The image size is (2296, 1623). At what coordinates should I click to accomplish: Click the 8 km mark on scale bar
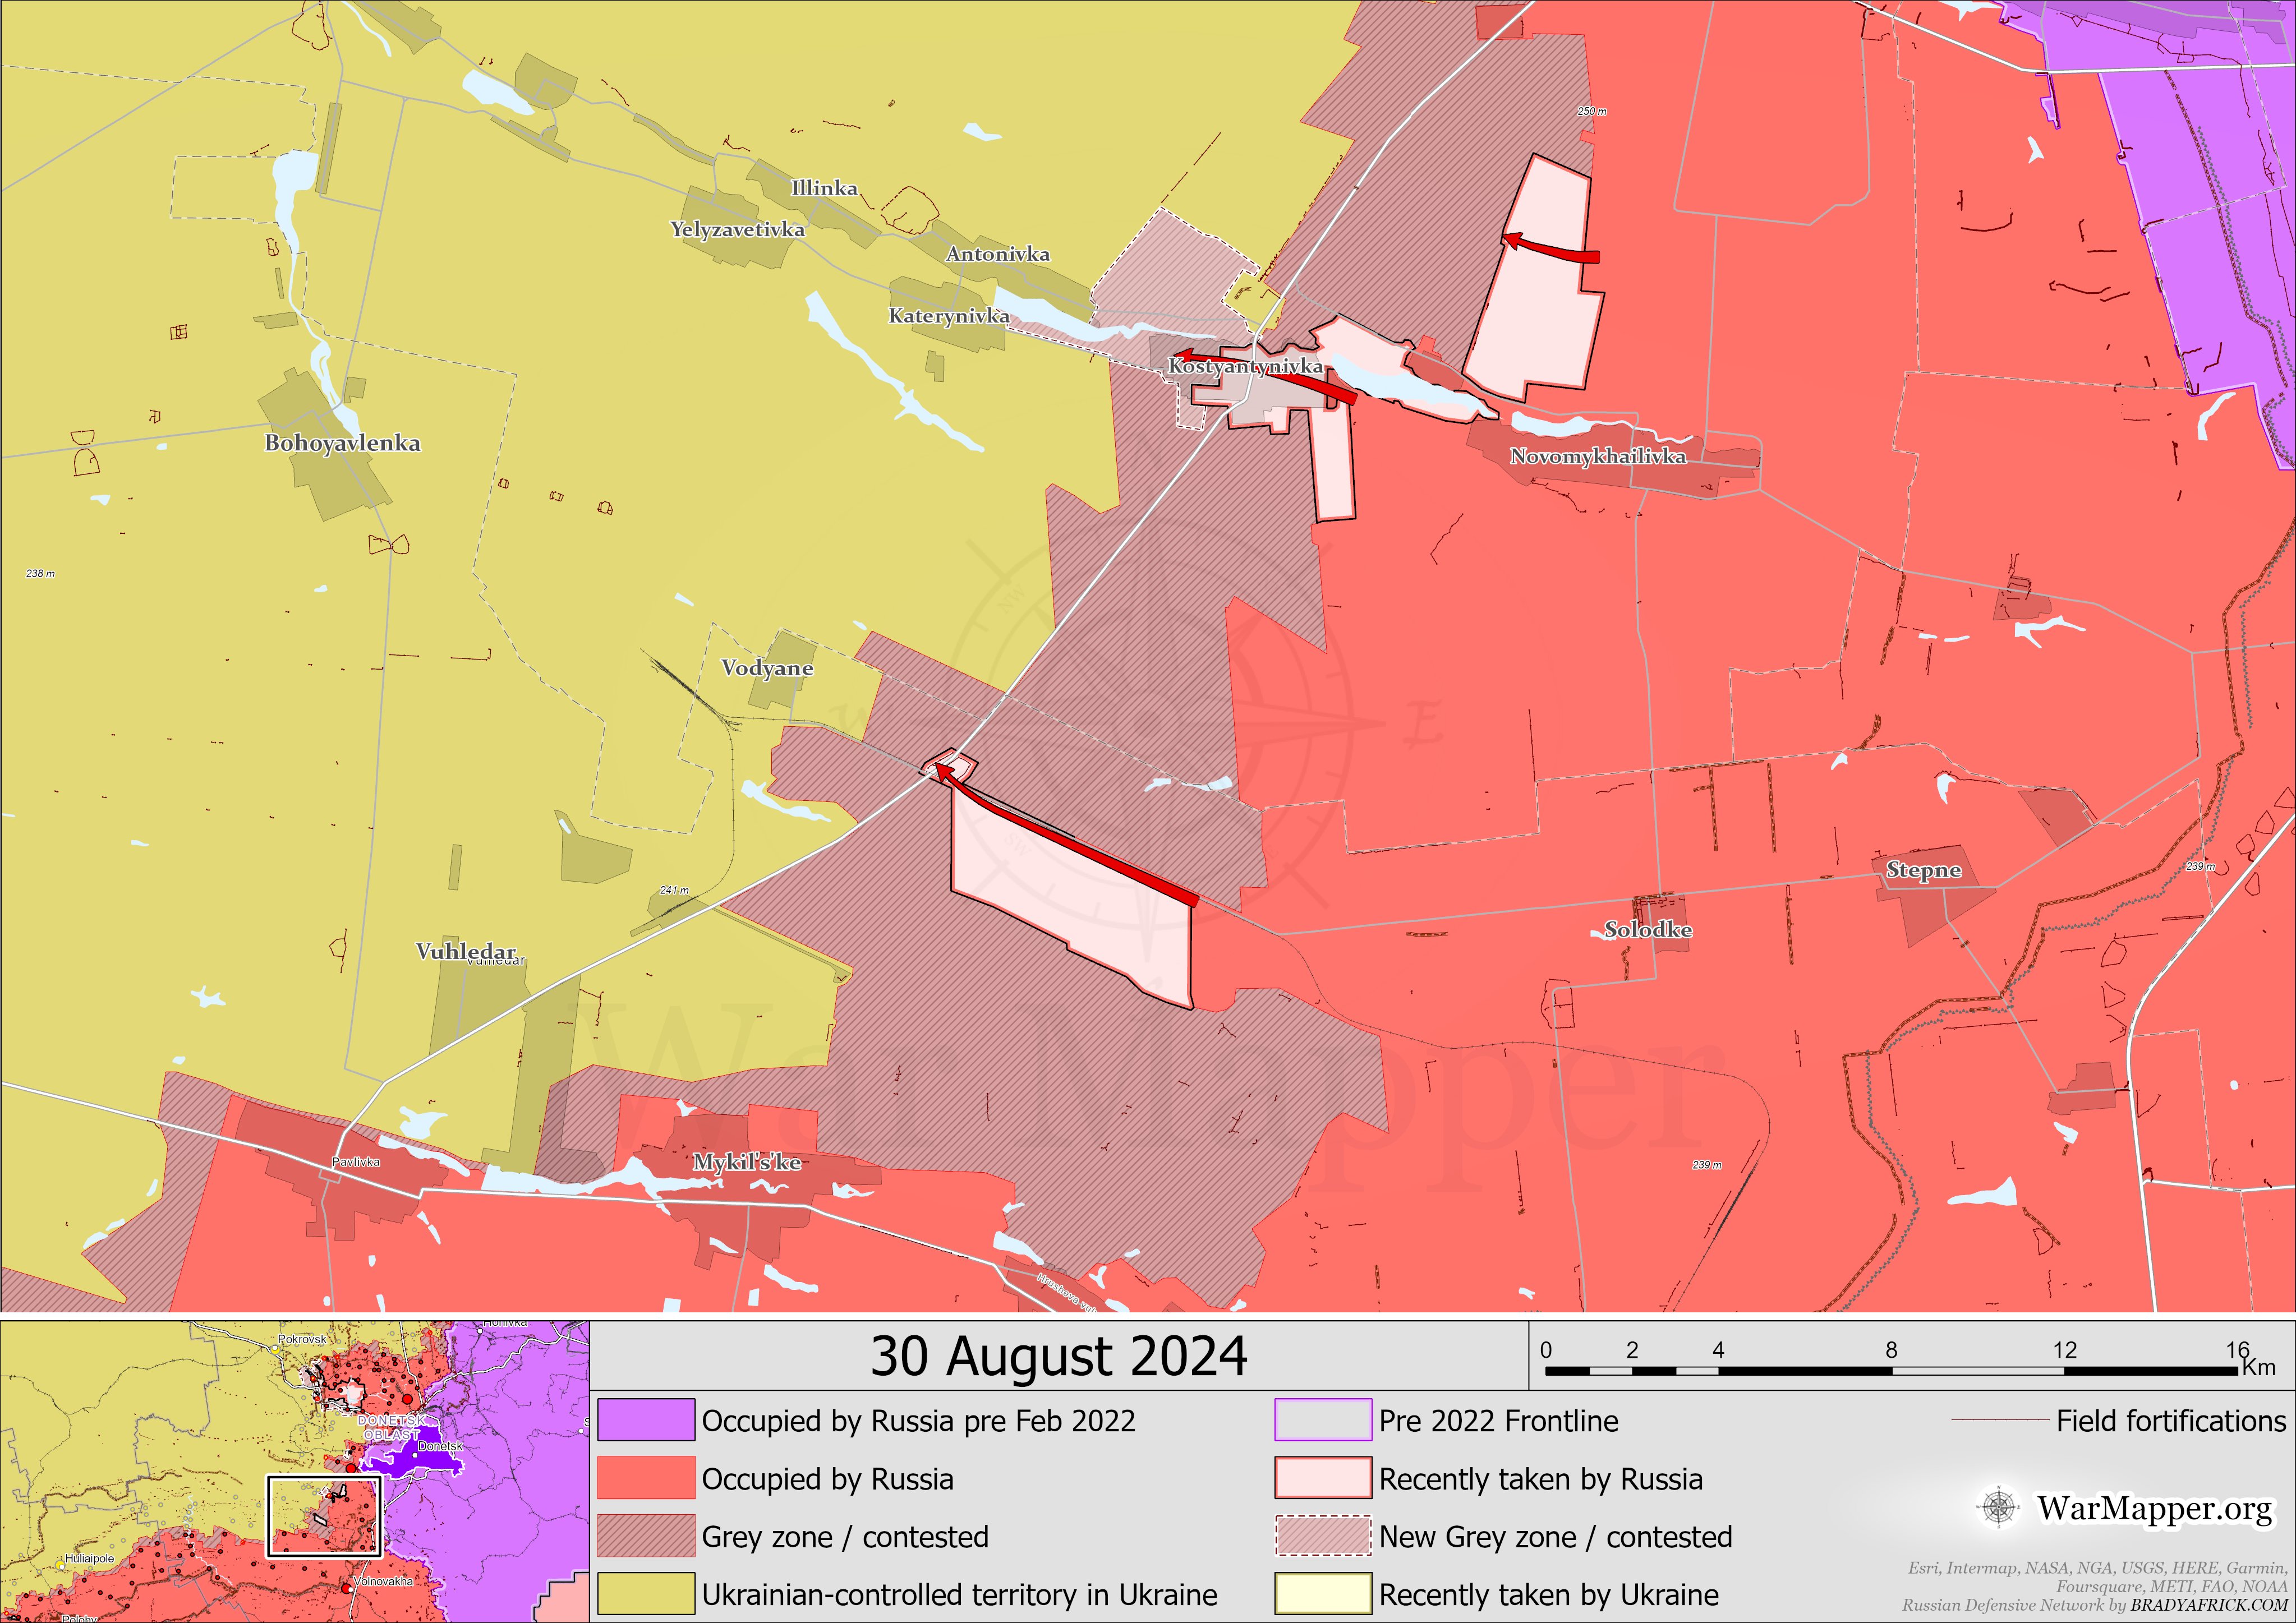1891,1351
